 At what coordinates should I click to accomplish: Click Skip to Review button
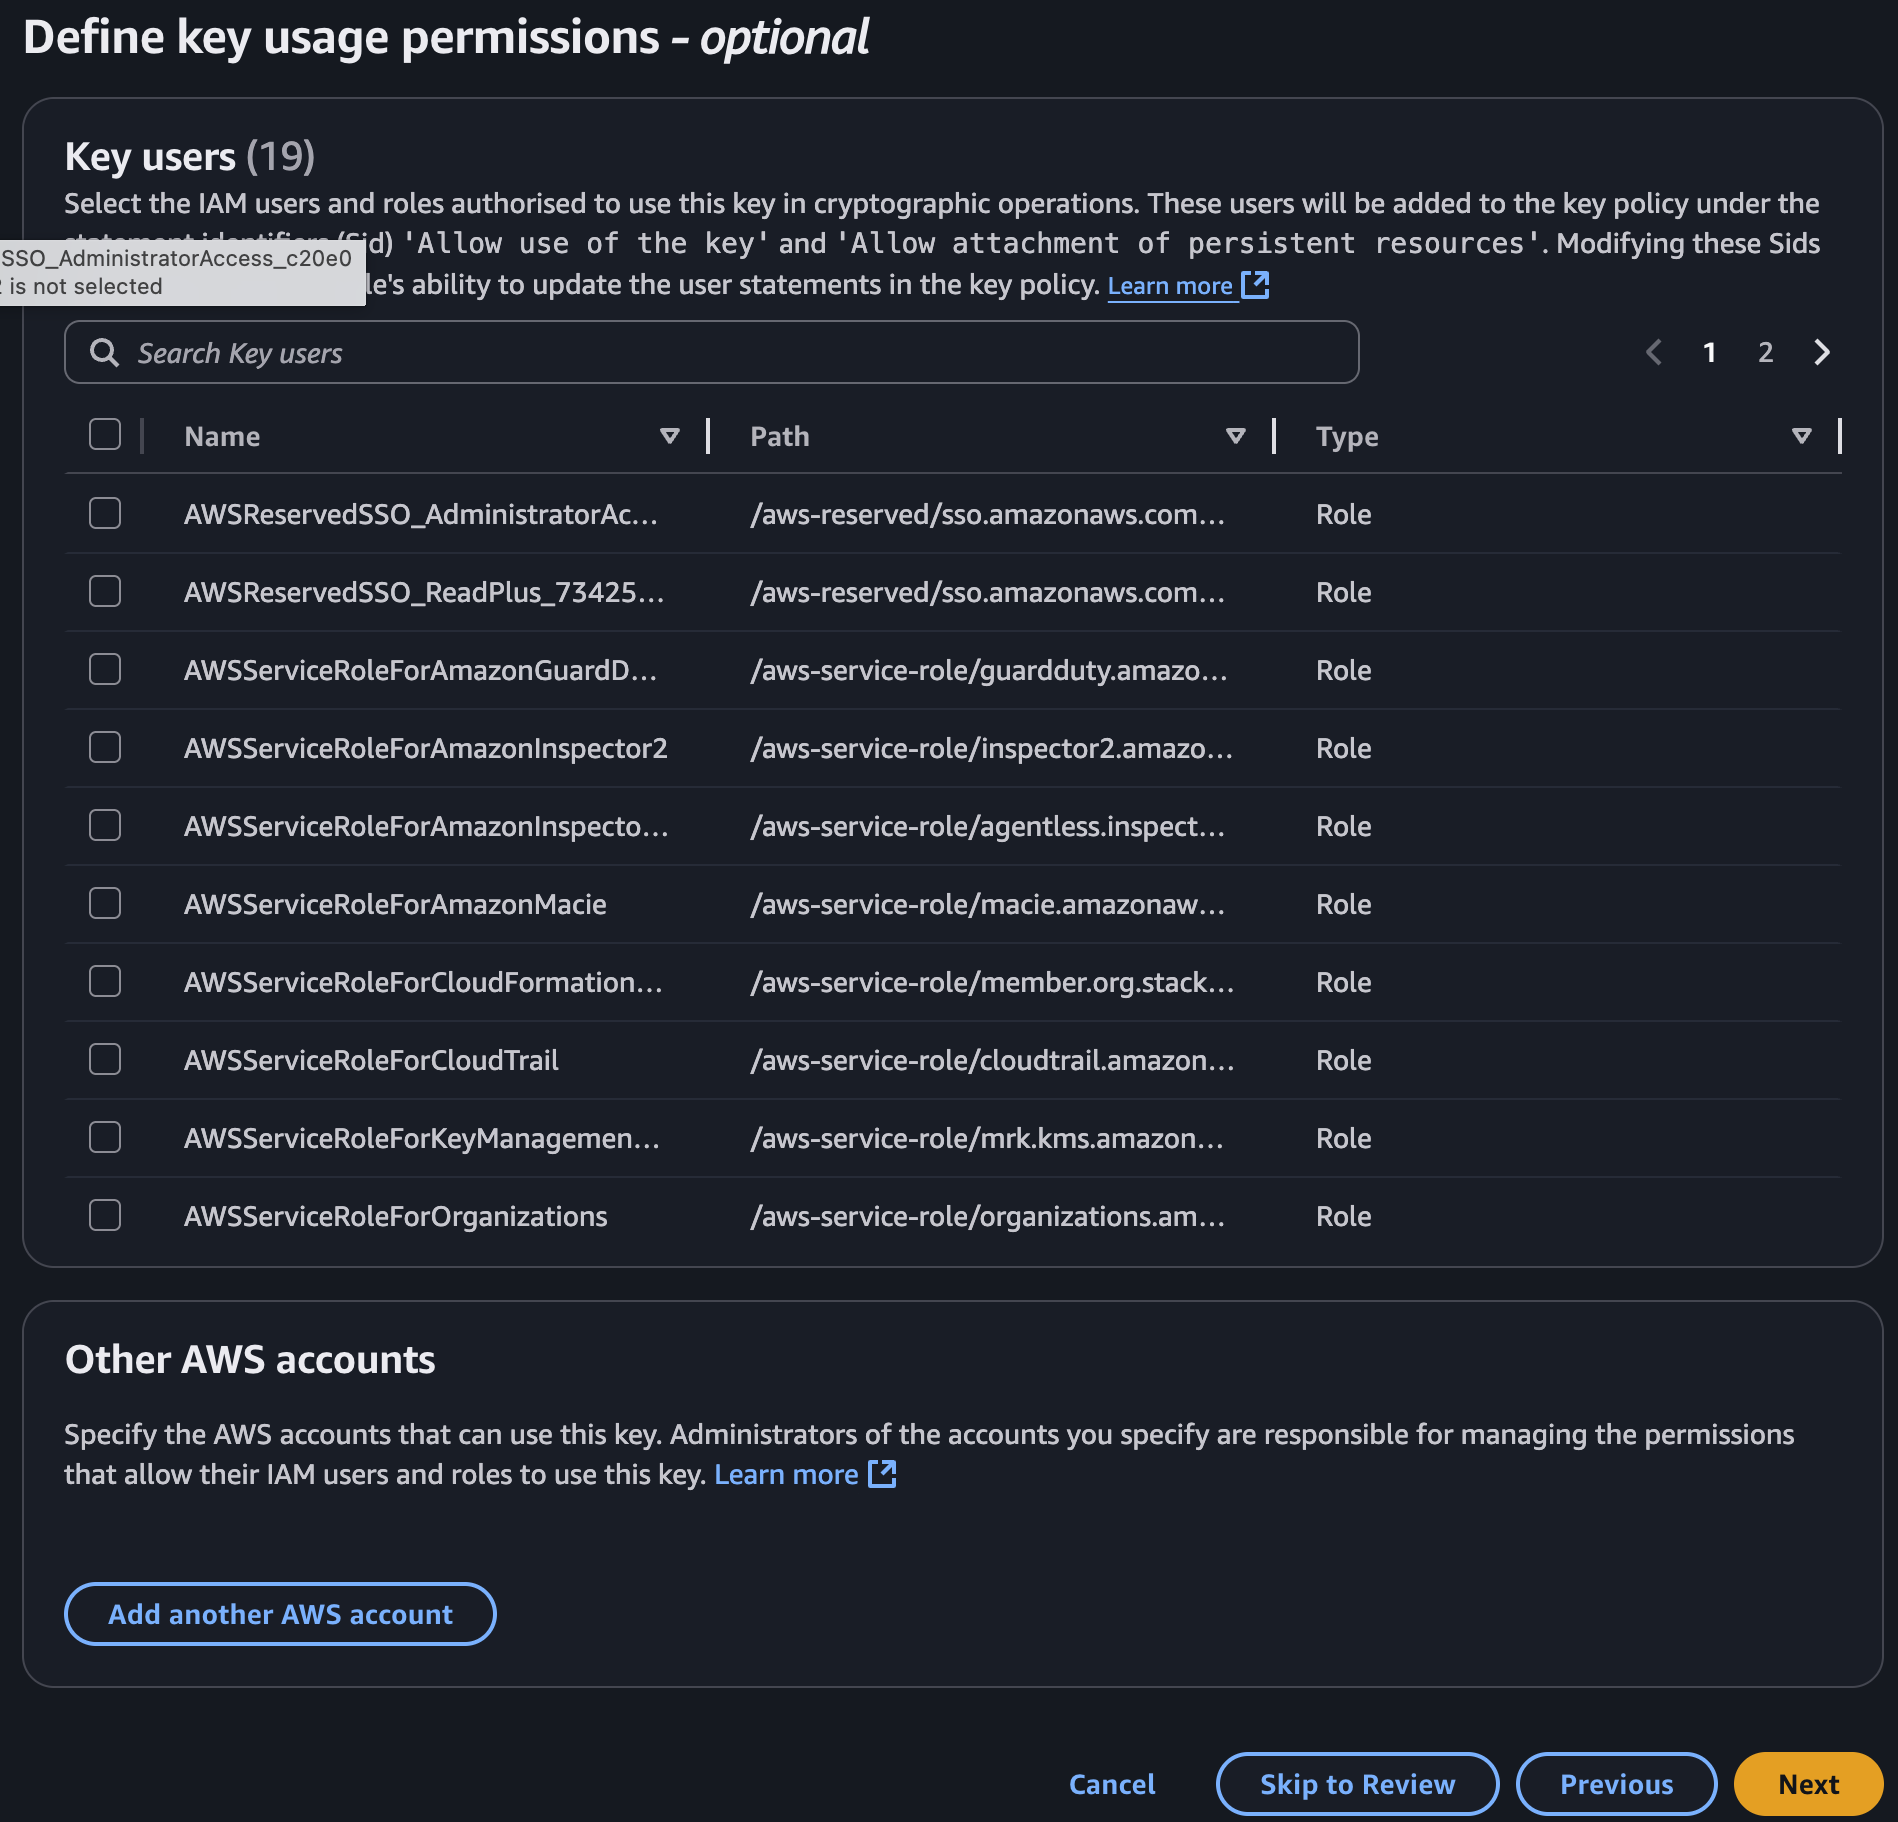coord(1357,1784)
